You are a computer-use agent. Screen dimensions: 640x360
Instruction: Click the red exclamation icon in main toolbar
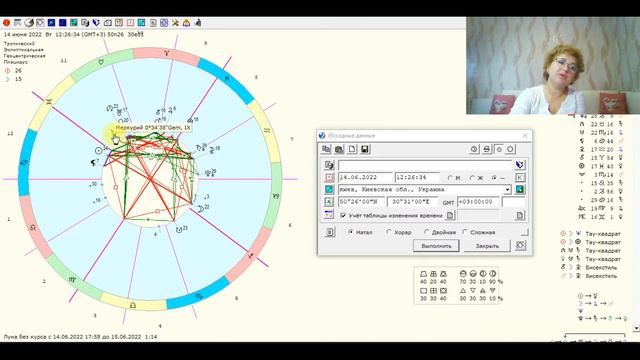coord(6,23)
